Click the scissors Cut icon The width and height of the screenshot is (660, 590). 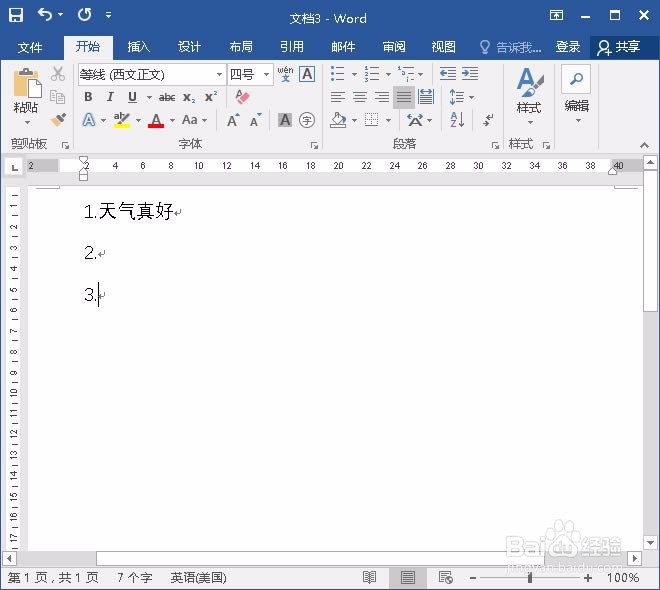coord(58,74)
